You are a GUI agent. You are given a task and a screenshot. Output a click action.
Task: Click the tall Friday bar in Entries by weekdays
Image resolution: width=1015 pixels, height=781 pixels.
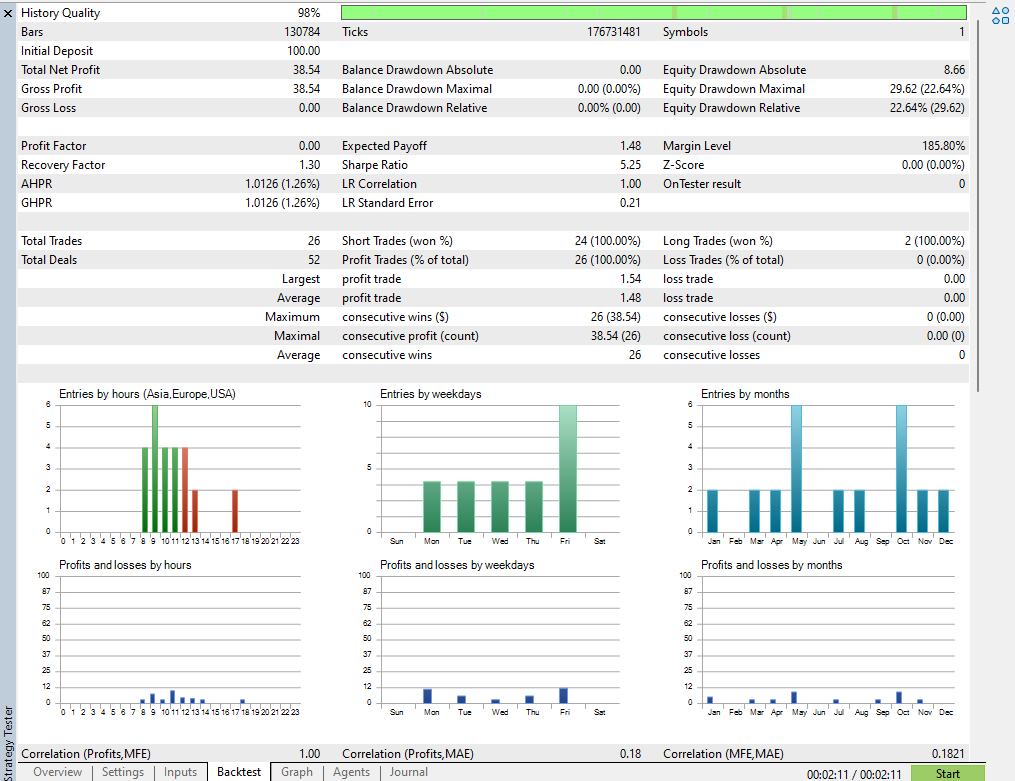[x=567, y=468]
